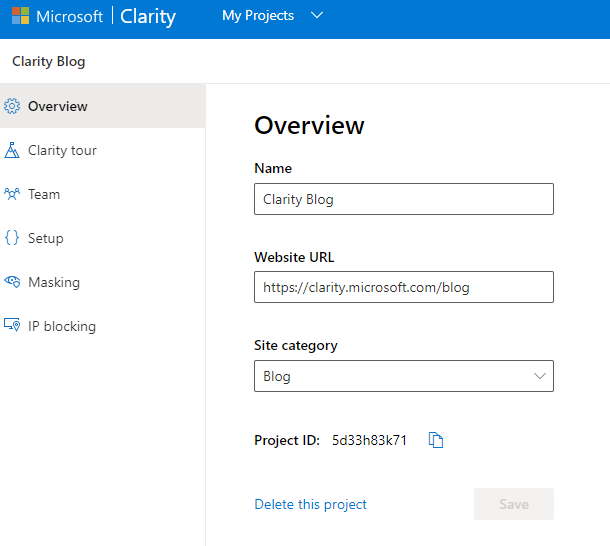Viewport: 610px width, 546px height.
Task: Click the Project ID label
Action: (287, 440)
